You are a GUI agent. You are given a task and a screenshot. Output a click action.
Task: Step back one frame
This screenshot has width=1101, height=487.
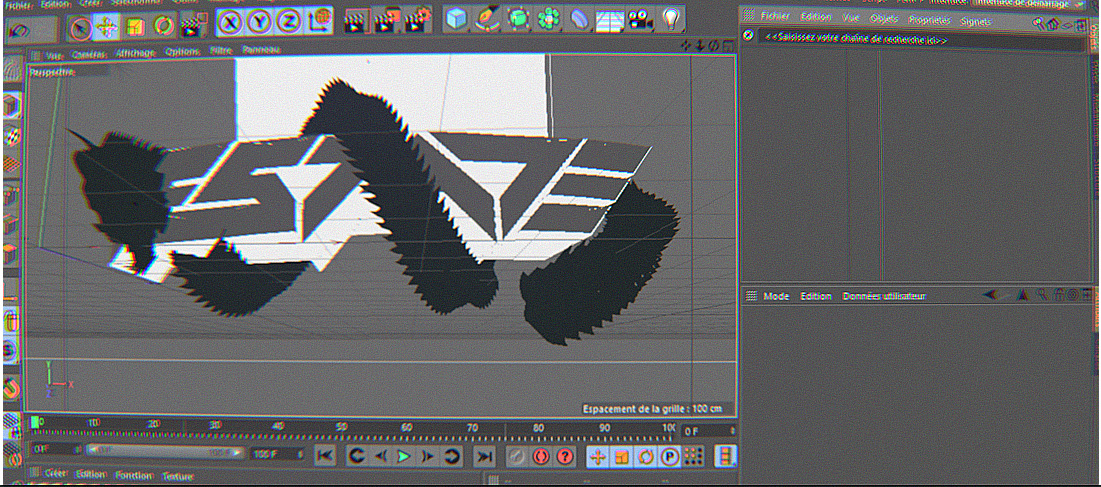pos(381,456)
